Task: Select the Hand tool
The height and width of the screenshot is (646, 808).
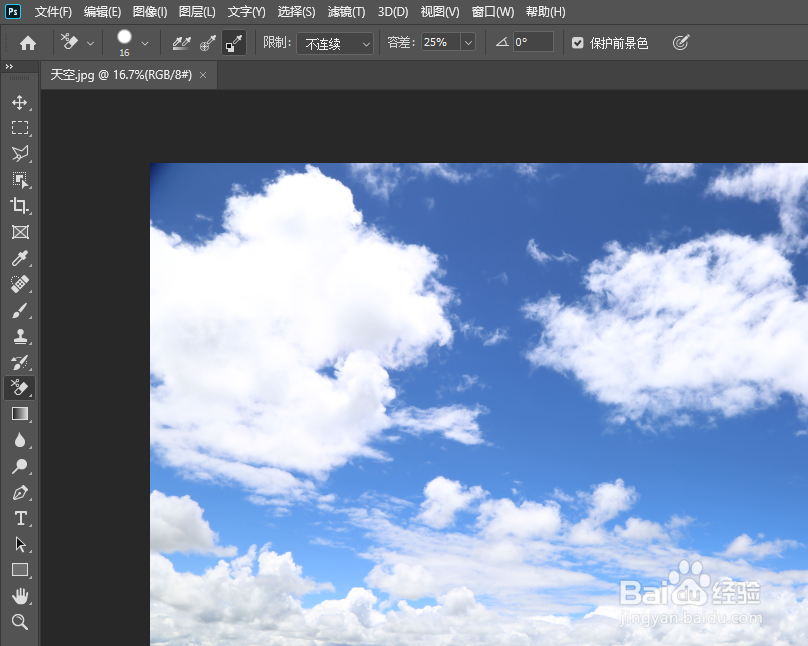Action: (x=20, y=596)
